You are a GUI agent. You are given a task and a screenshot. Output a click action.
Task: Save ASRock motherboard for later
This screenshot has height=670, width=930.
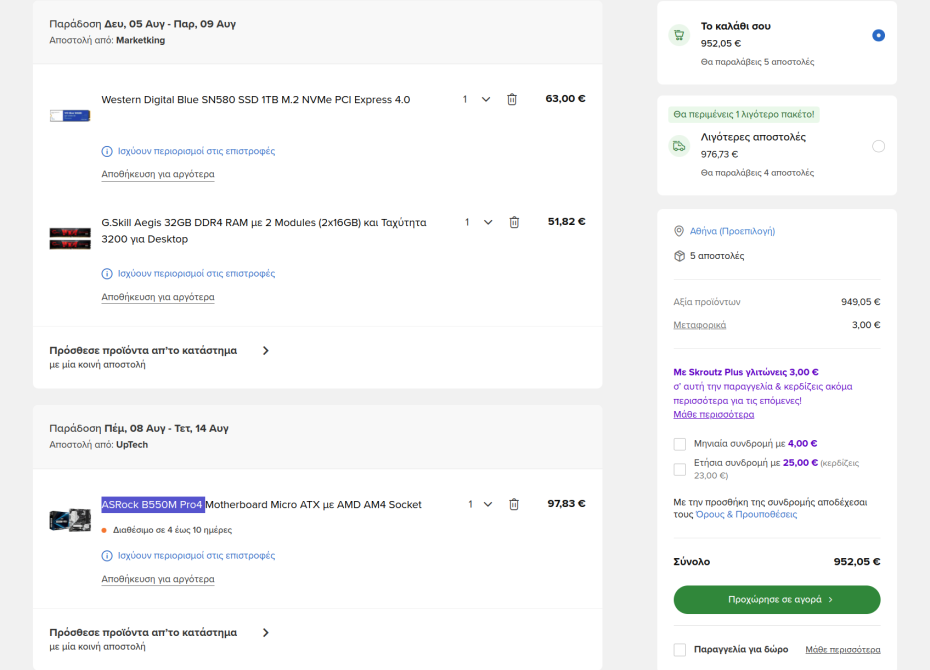[x=158, y=579]
